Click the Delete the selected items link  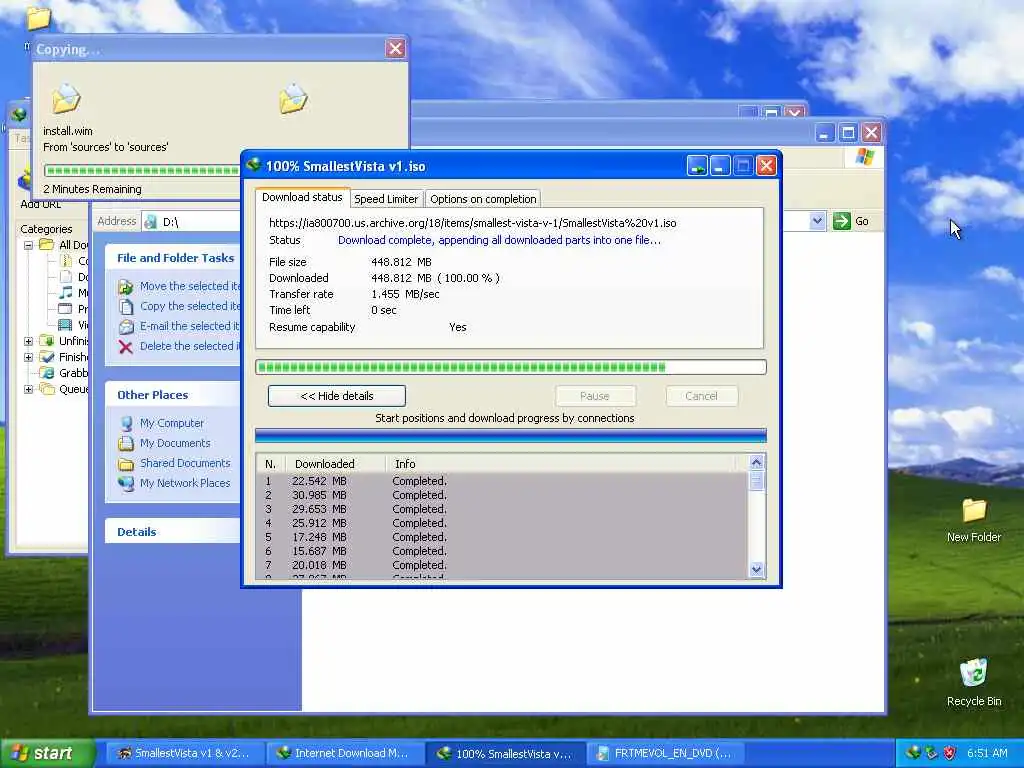pyautogui.click(x=188, y=346)
